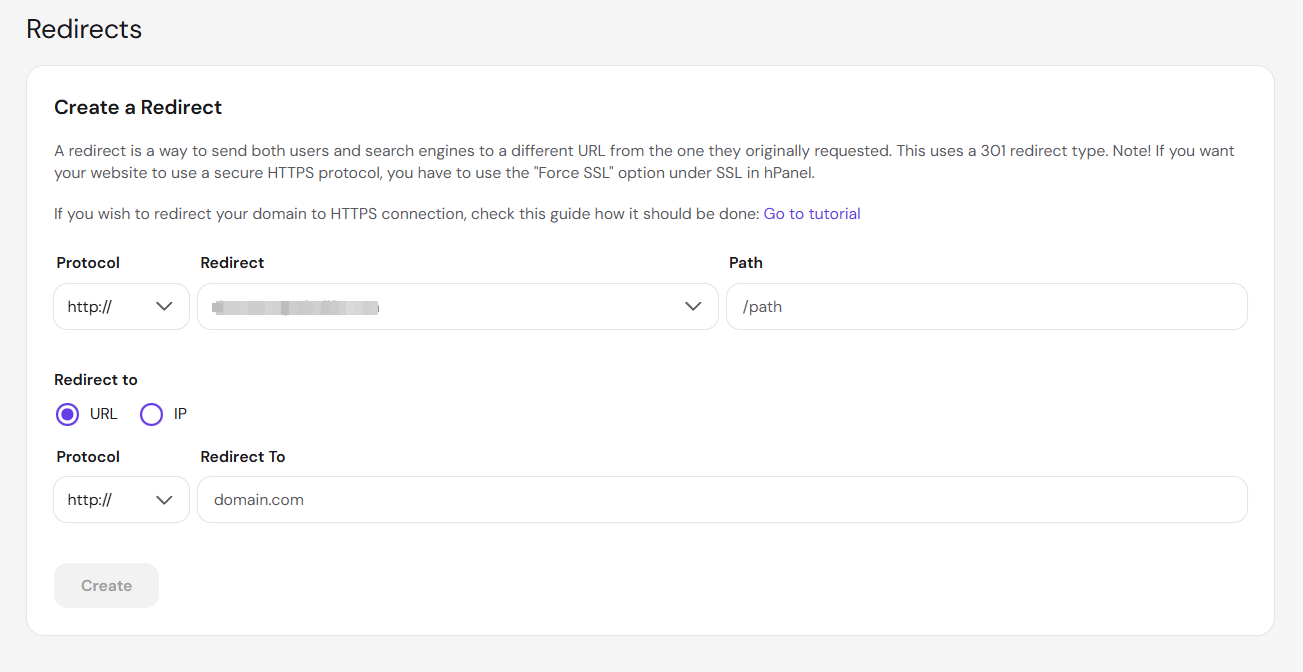Select the URL radio button
Viewport: 1303px width, 672px height.
(x=67, y=414)
